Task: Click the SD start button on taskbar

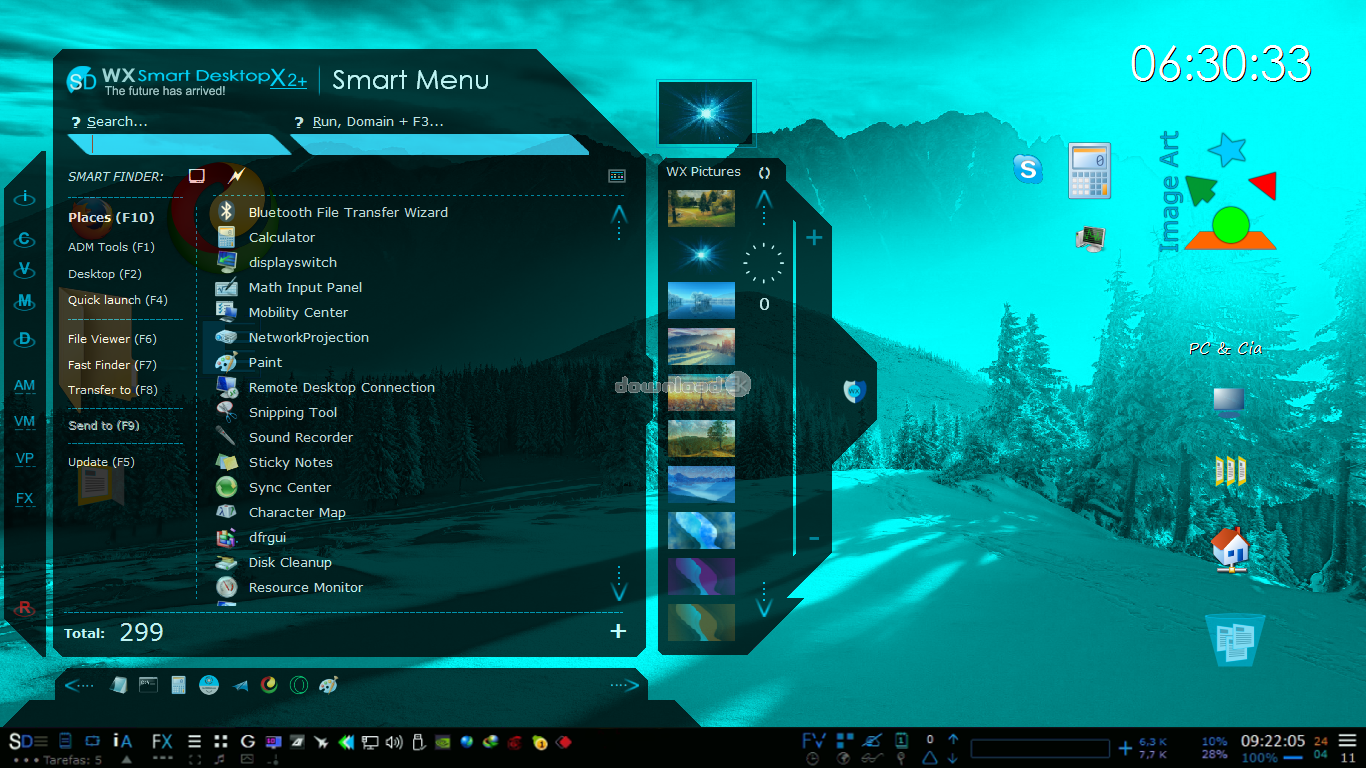Action: [x=21, y=742]
